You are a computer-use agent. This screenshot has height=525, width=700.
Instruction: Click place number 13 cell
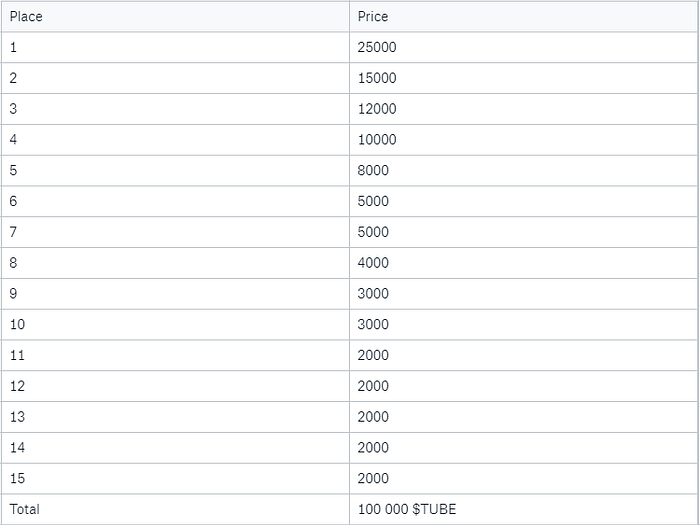click(x=175, y=417)
